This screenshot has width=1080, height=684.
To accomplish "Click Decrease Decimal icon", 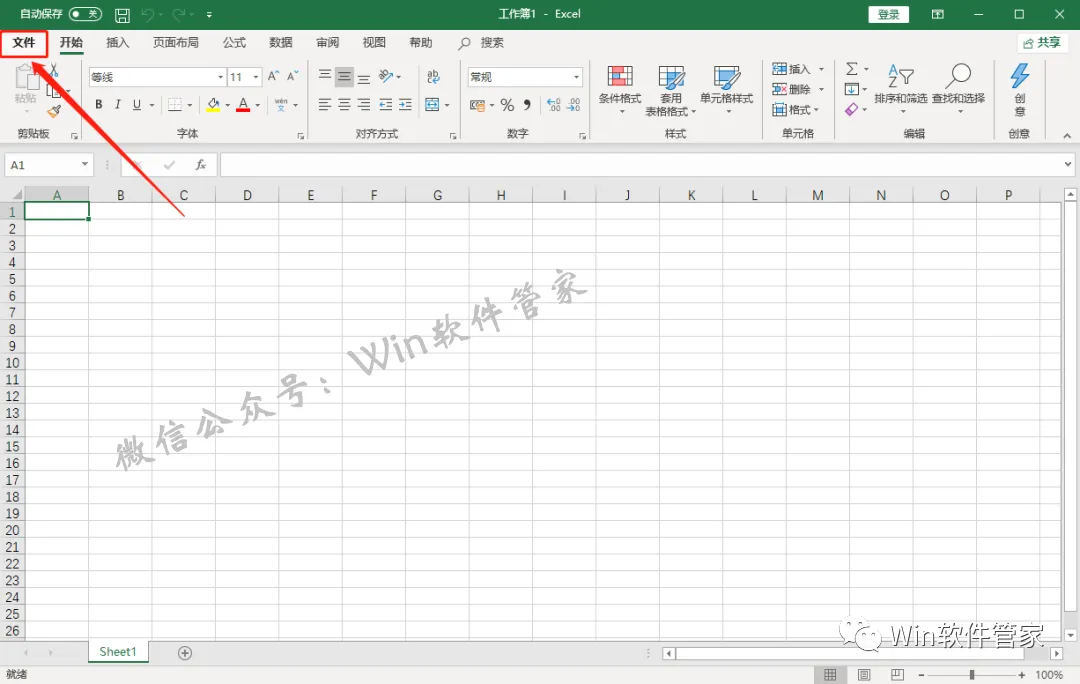I will [574, 105].
